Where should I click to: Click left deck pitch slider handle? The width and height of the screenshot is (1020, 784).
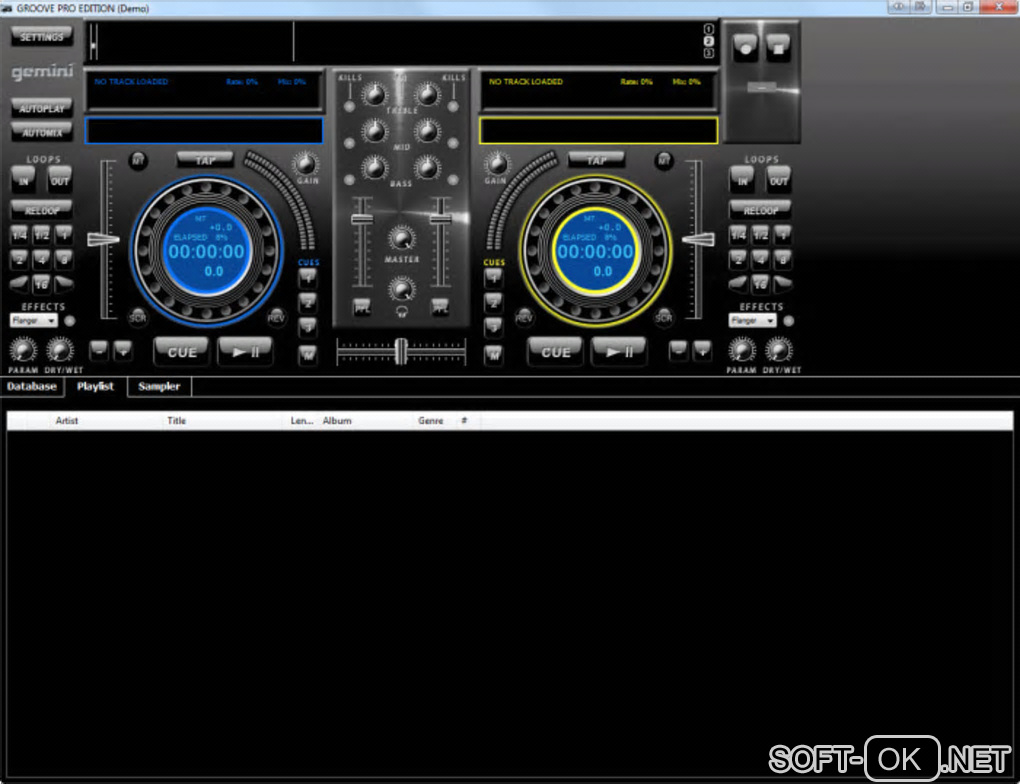tap(103, 239)
